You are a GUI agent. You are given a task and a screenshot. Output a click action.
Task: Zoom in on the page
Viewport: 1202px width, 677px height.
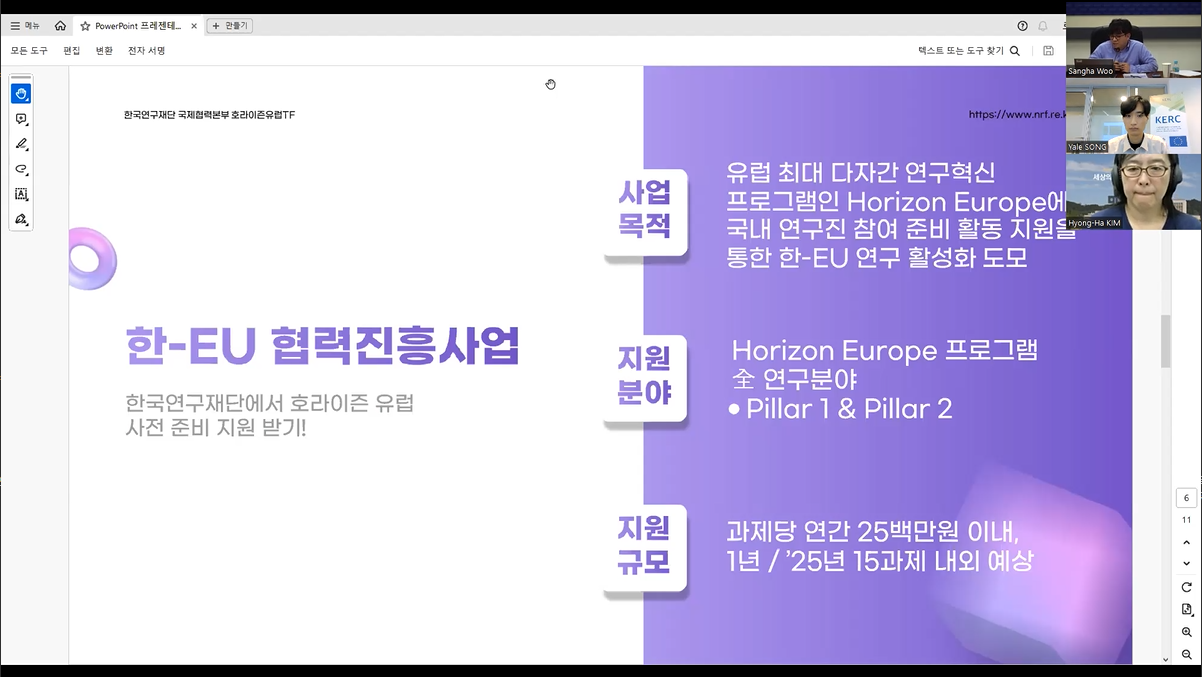[x=1187, y=632]
